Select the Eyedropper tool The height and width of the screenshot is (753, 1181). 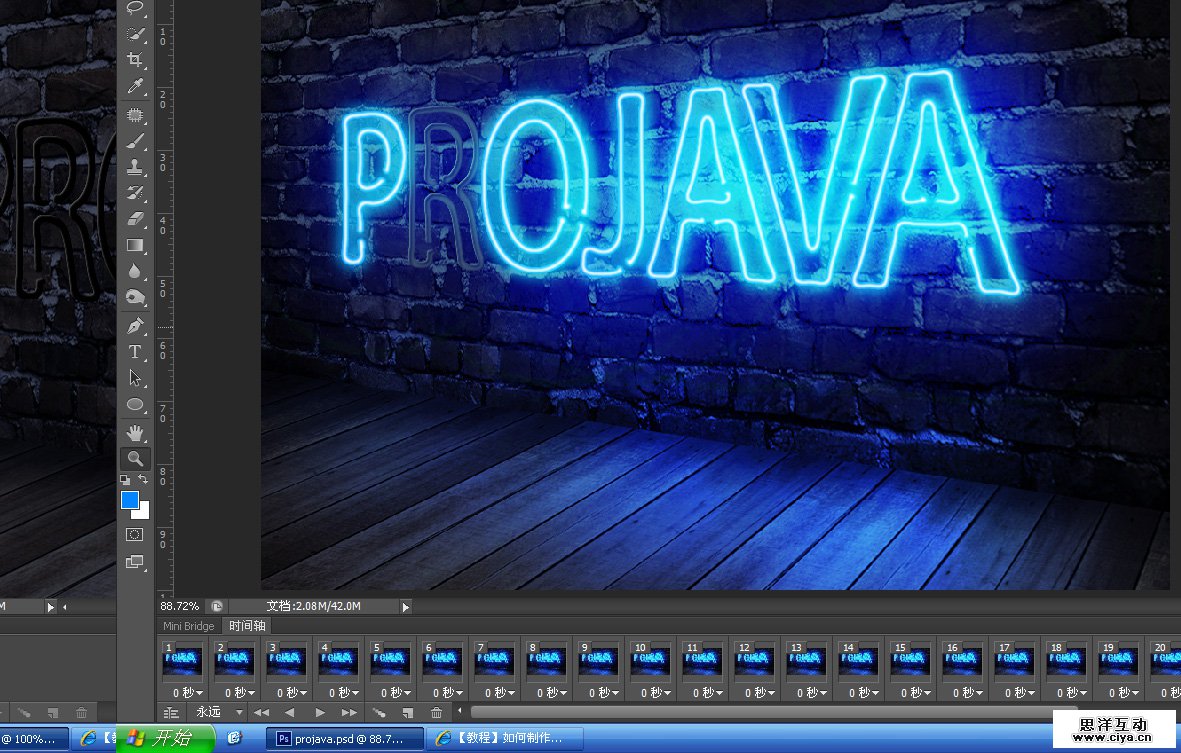(135, 87)
